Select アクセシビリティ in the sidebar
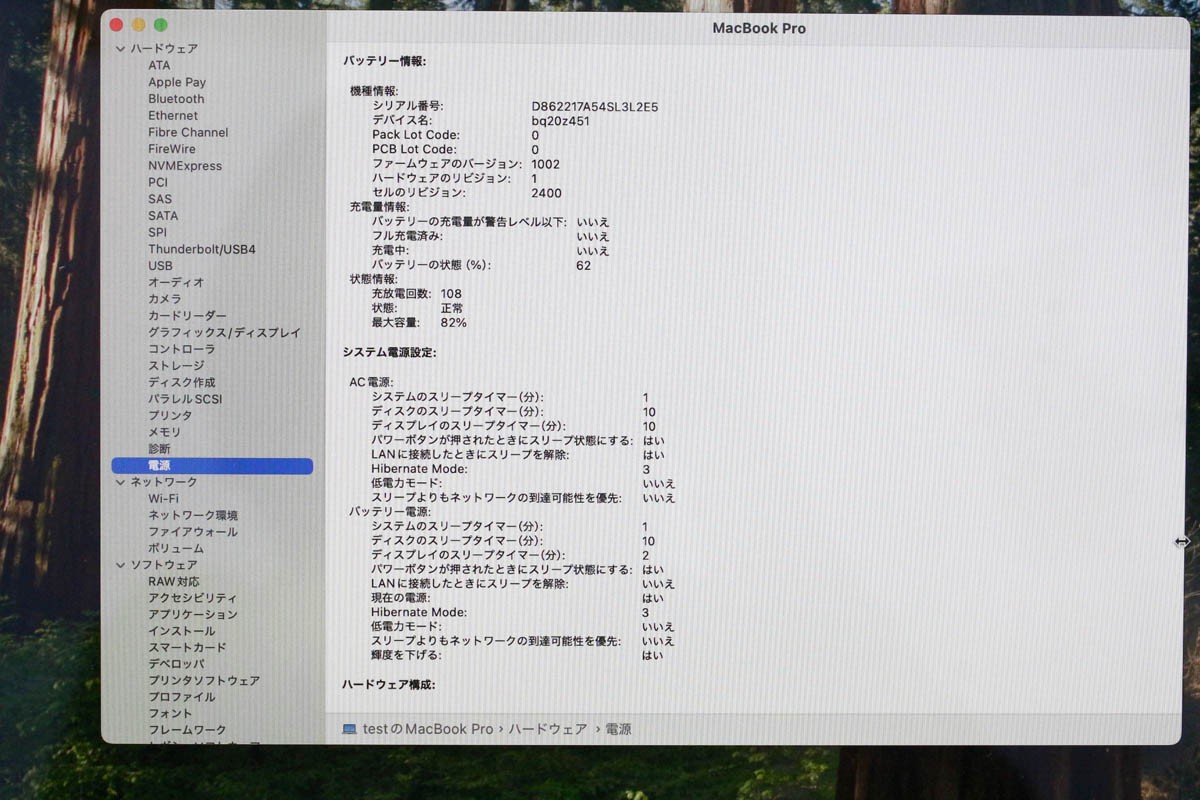 pyautogui.click(x=193, y=598)
